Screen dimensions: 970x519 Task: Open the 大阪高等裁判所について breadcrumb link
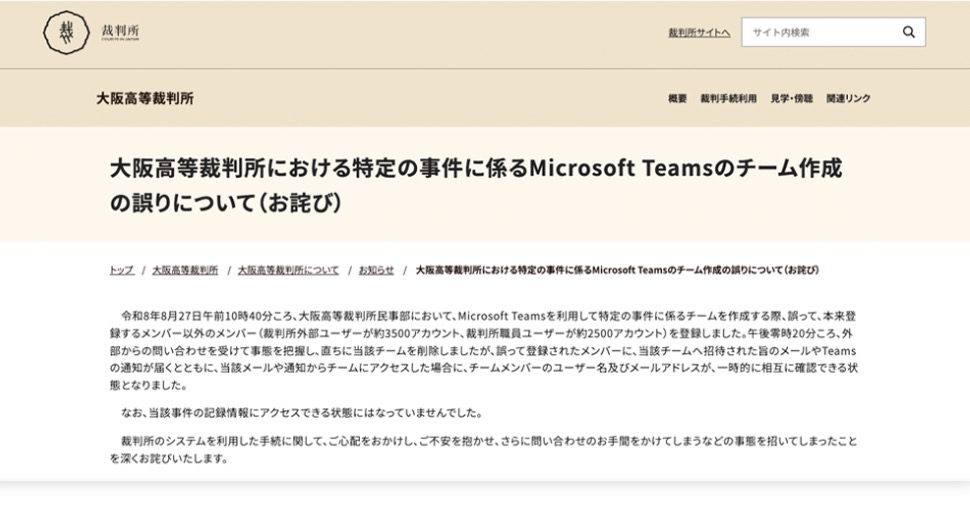(288, 270)
